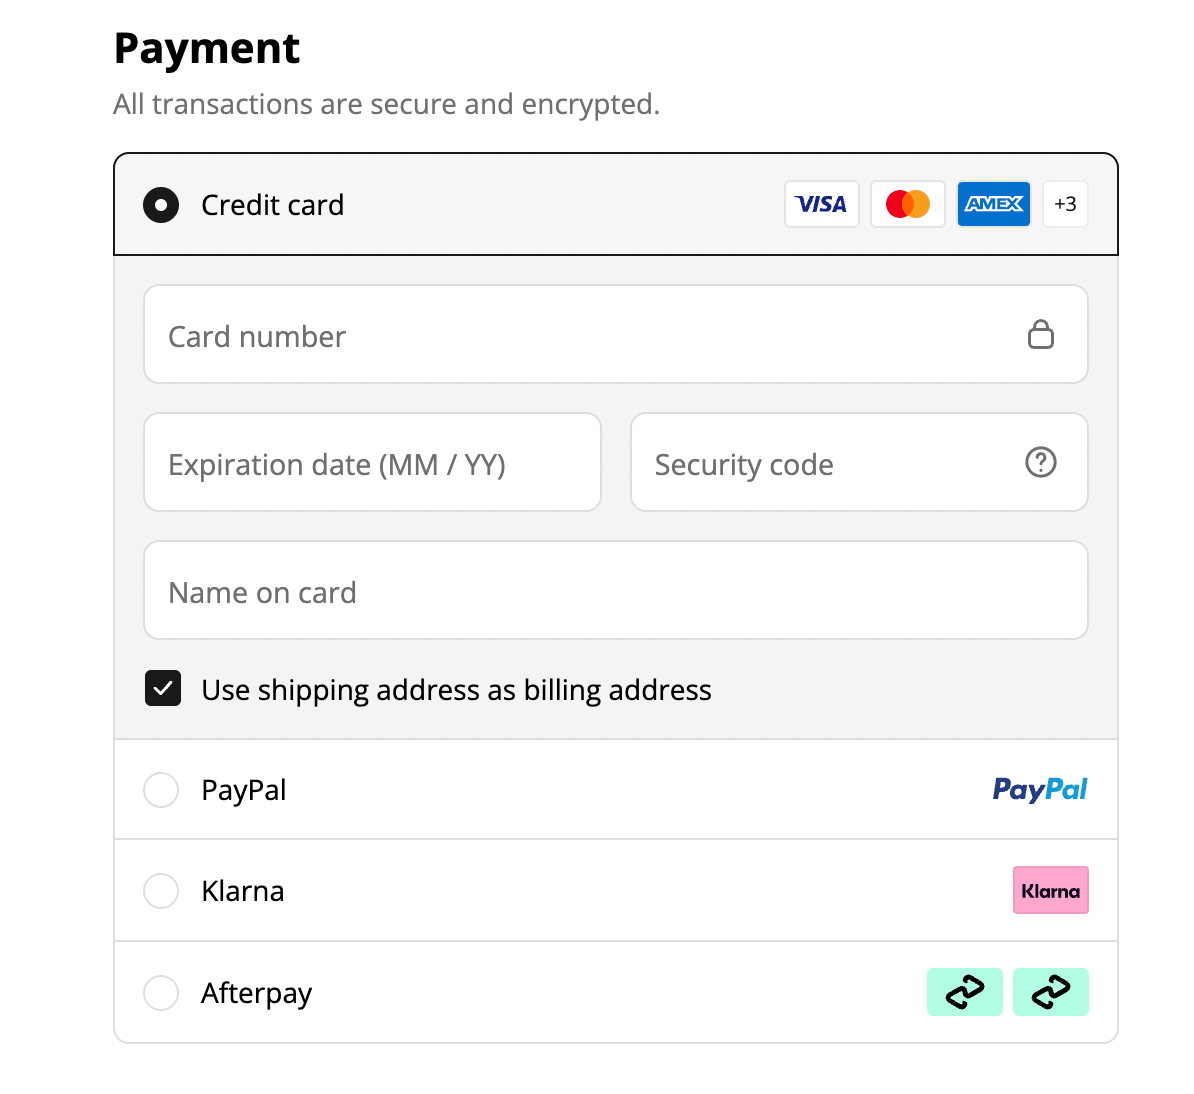Click the Visa card logo
This screenshot has height=1094, width=1194.
(821, 204)
